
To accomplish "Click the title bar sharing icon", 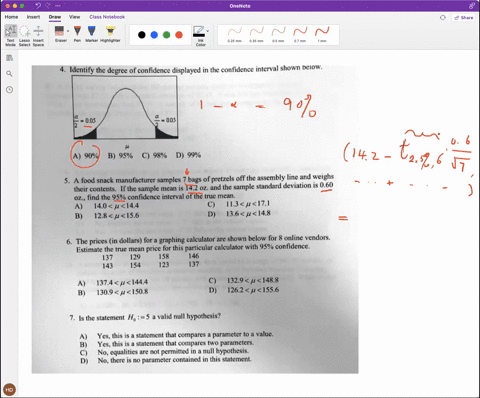I will tap(472, 6).
